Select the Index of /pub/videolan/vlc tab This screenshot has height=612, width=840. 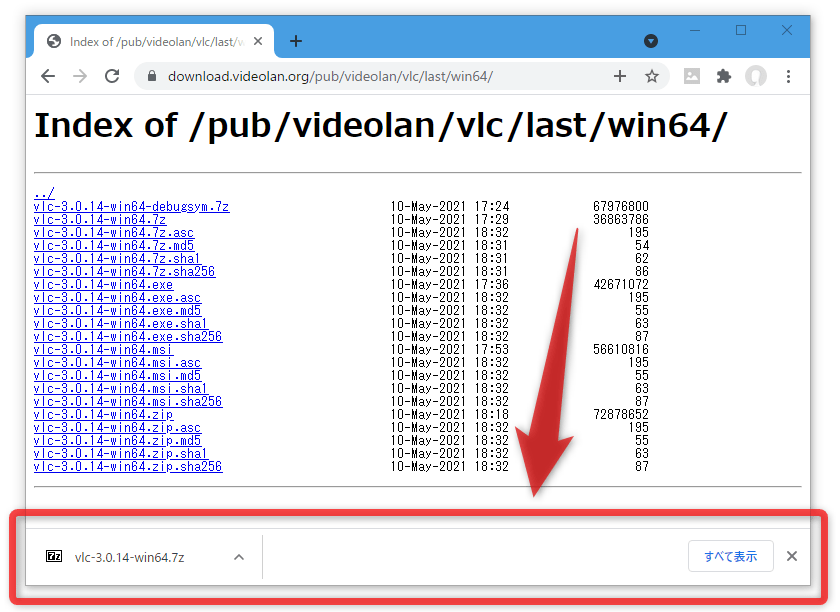(154, 41)
